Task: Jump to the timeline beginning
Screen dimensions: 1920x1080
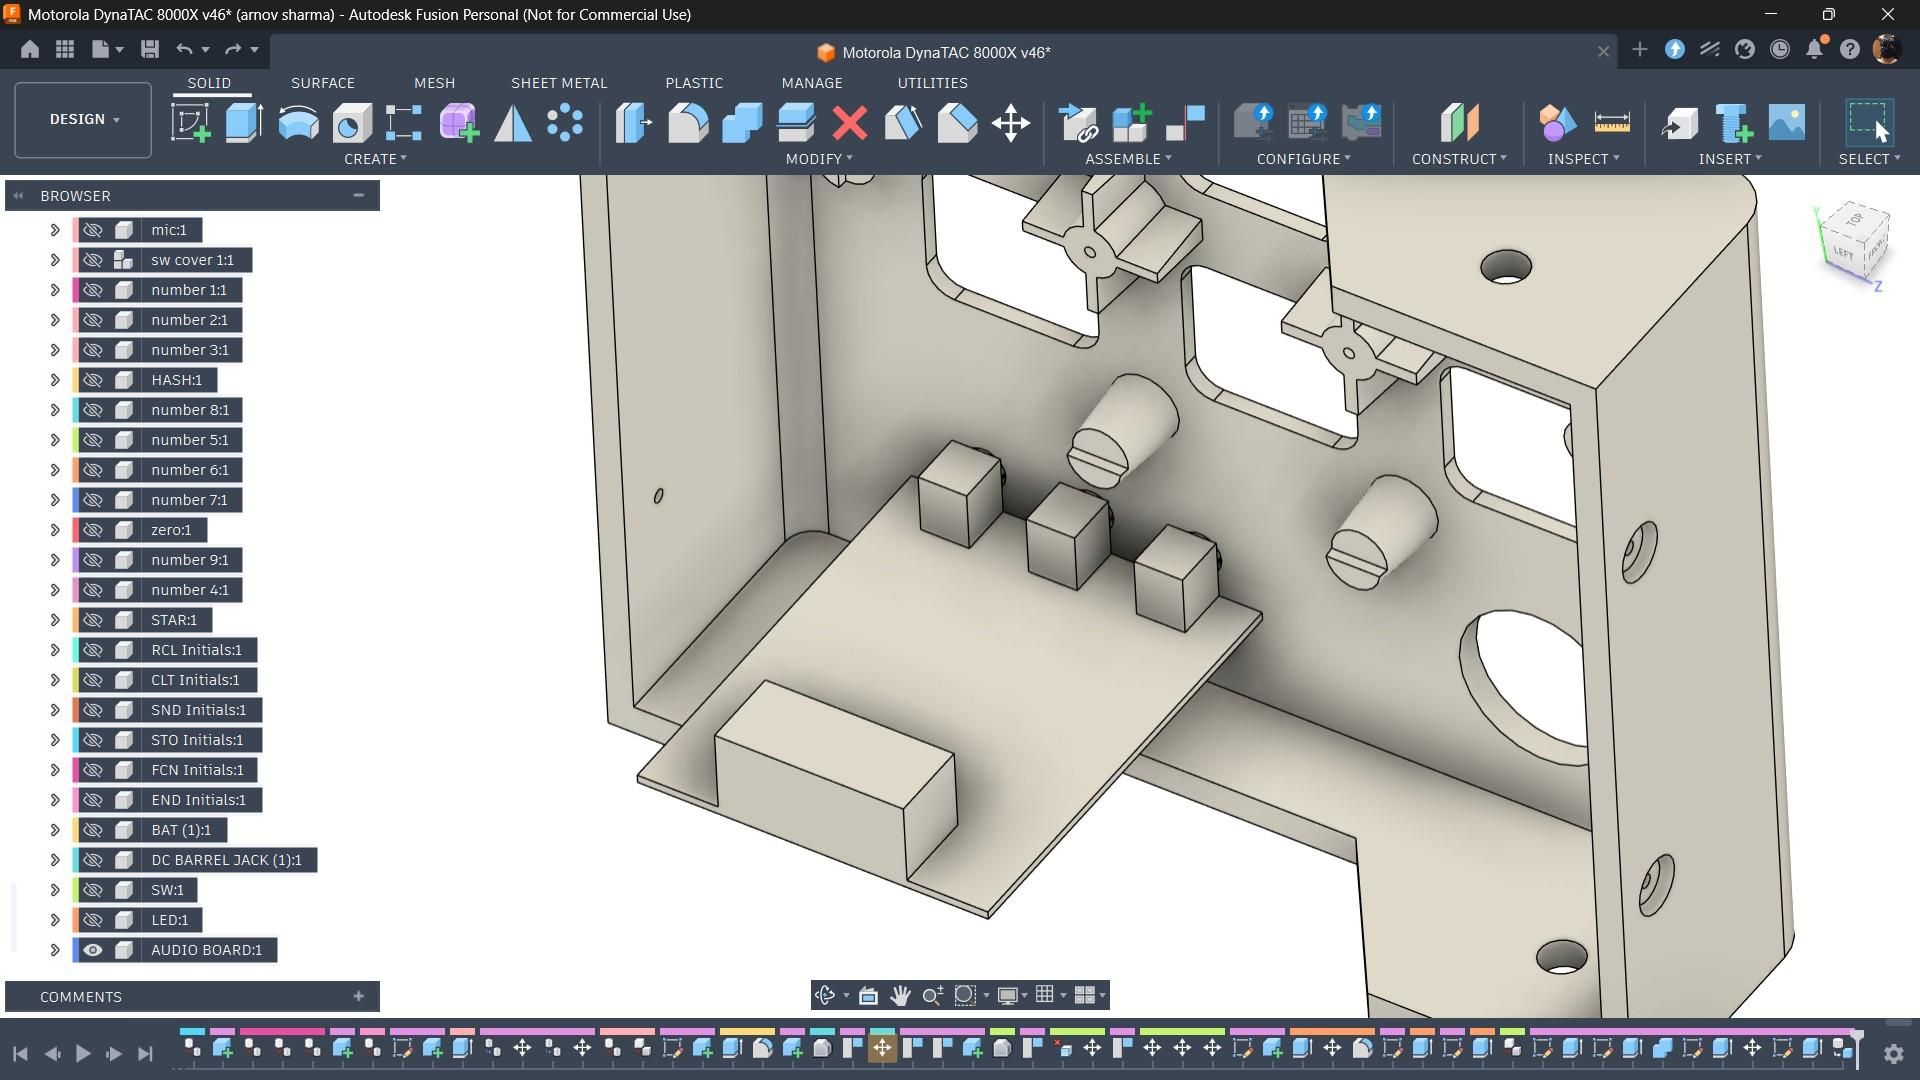Action: [x=20, y=1053]
